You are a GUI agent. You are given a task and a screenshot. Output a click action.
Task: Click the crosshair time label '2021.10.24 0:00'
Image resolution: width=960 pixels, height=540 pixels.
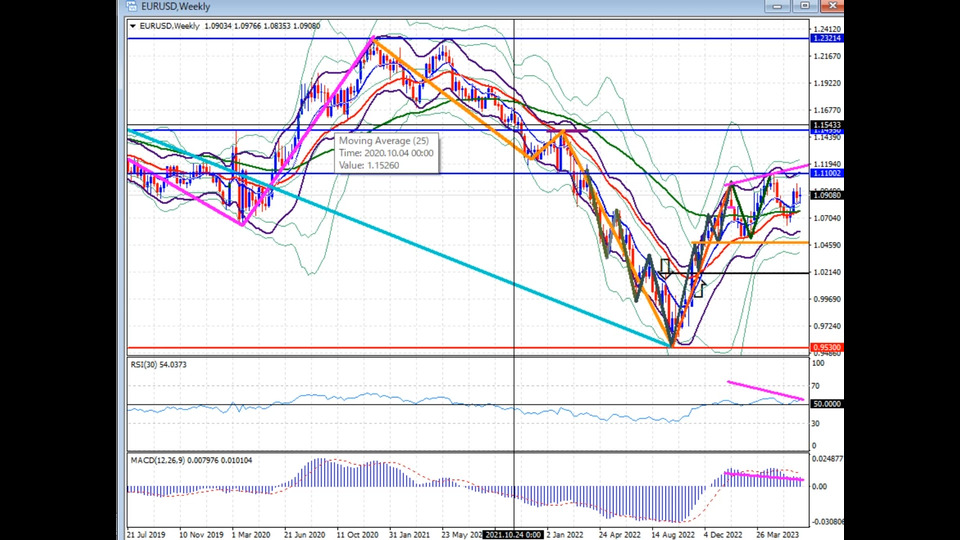pos(513,534)
